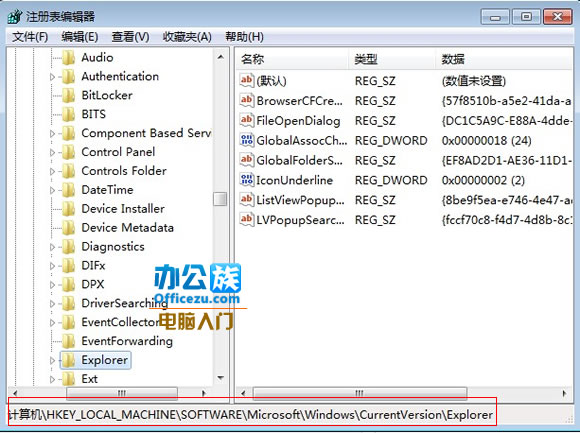
Task: Expand the Explorer key arrow
Action: (x=52, y=361)
